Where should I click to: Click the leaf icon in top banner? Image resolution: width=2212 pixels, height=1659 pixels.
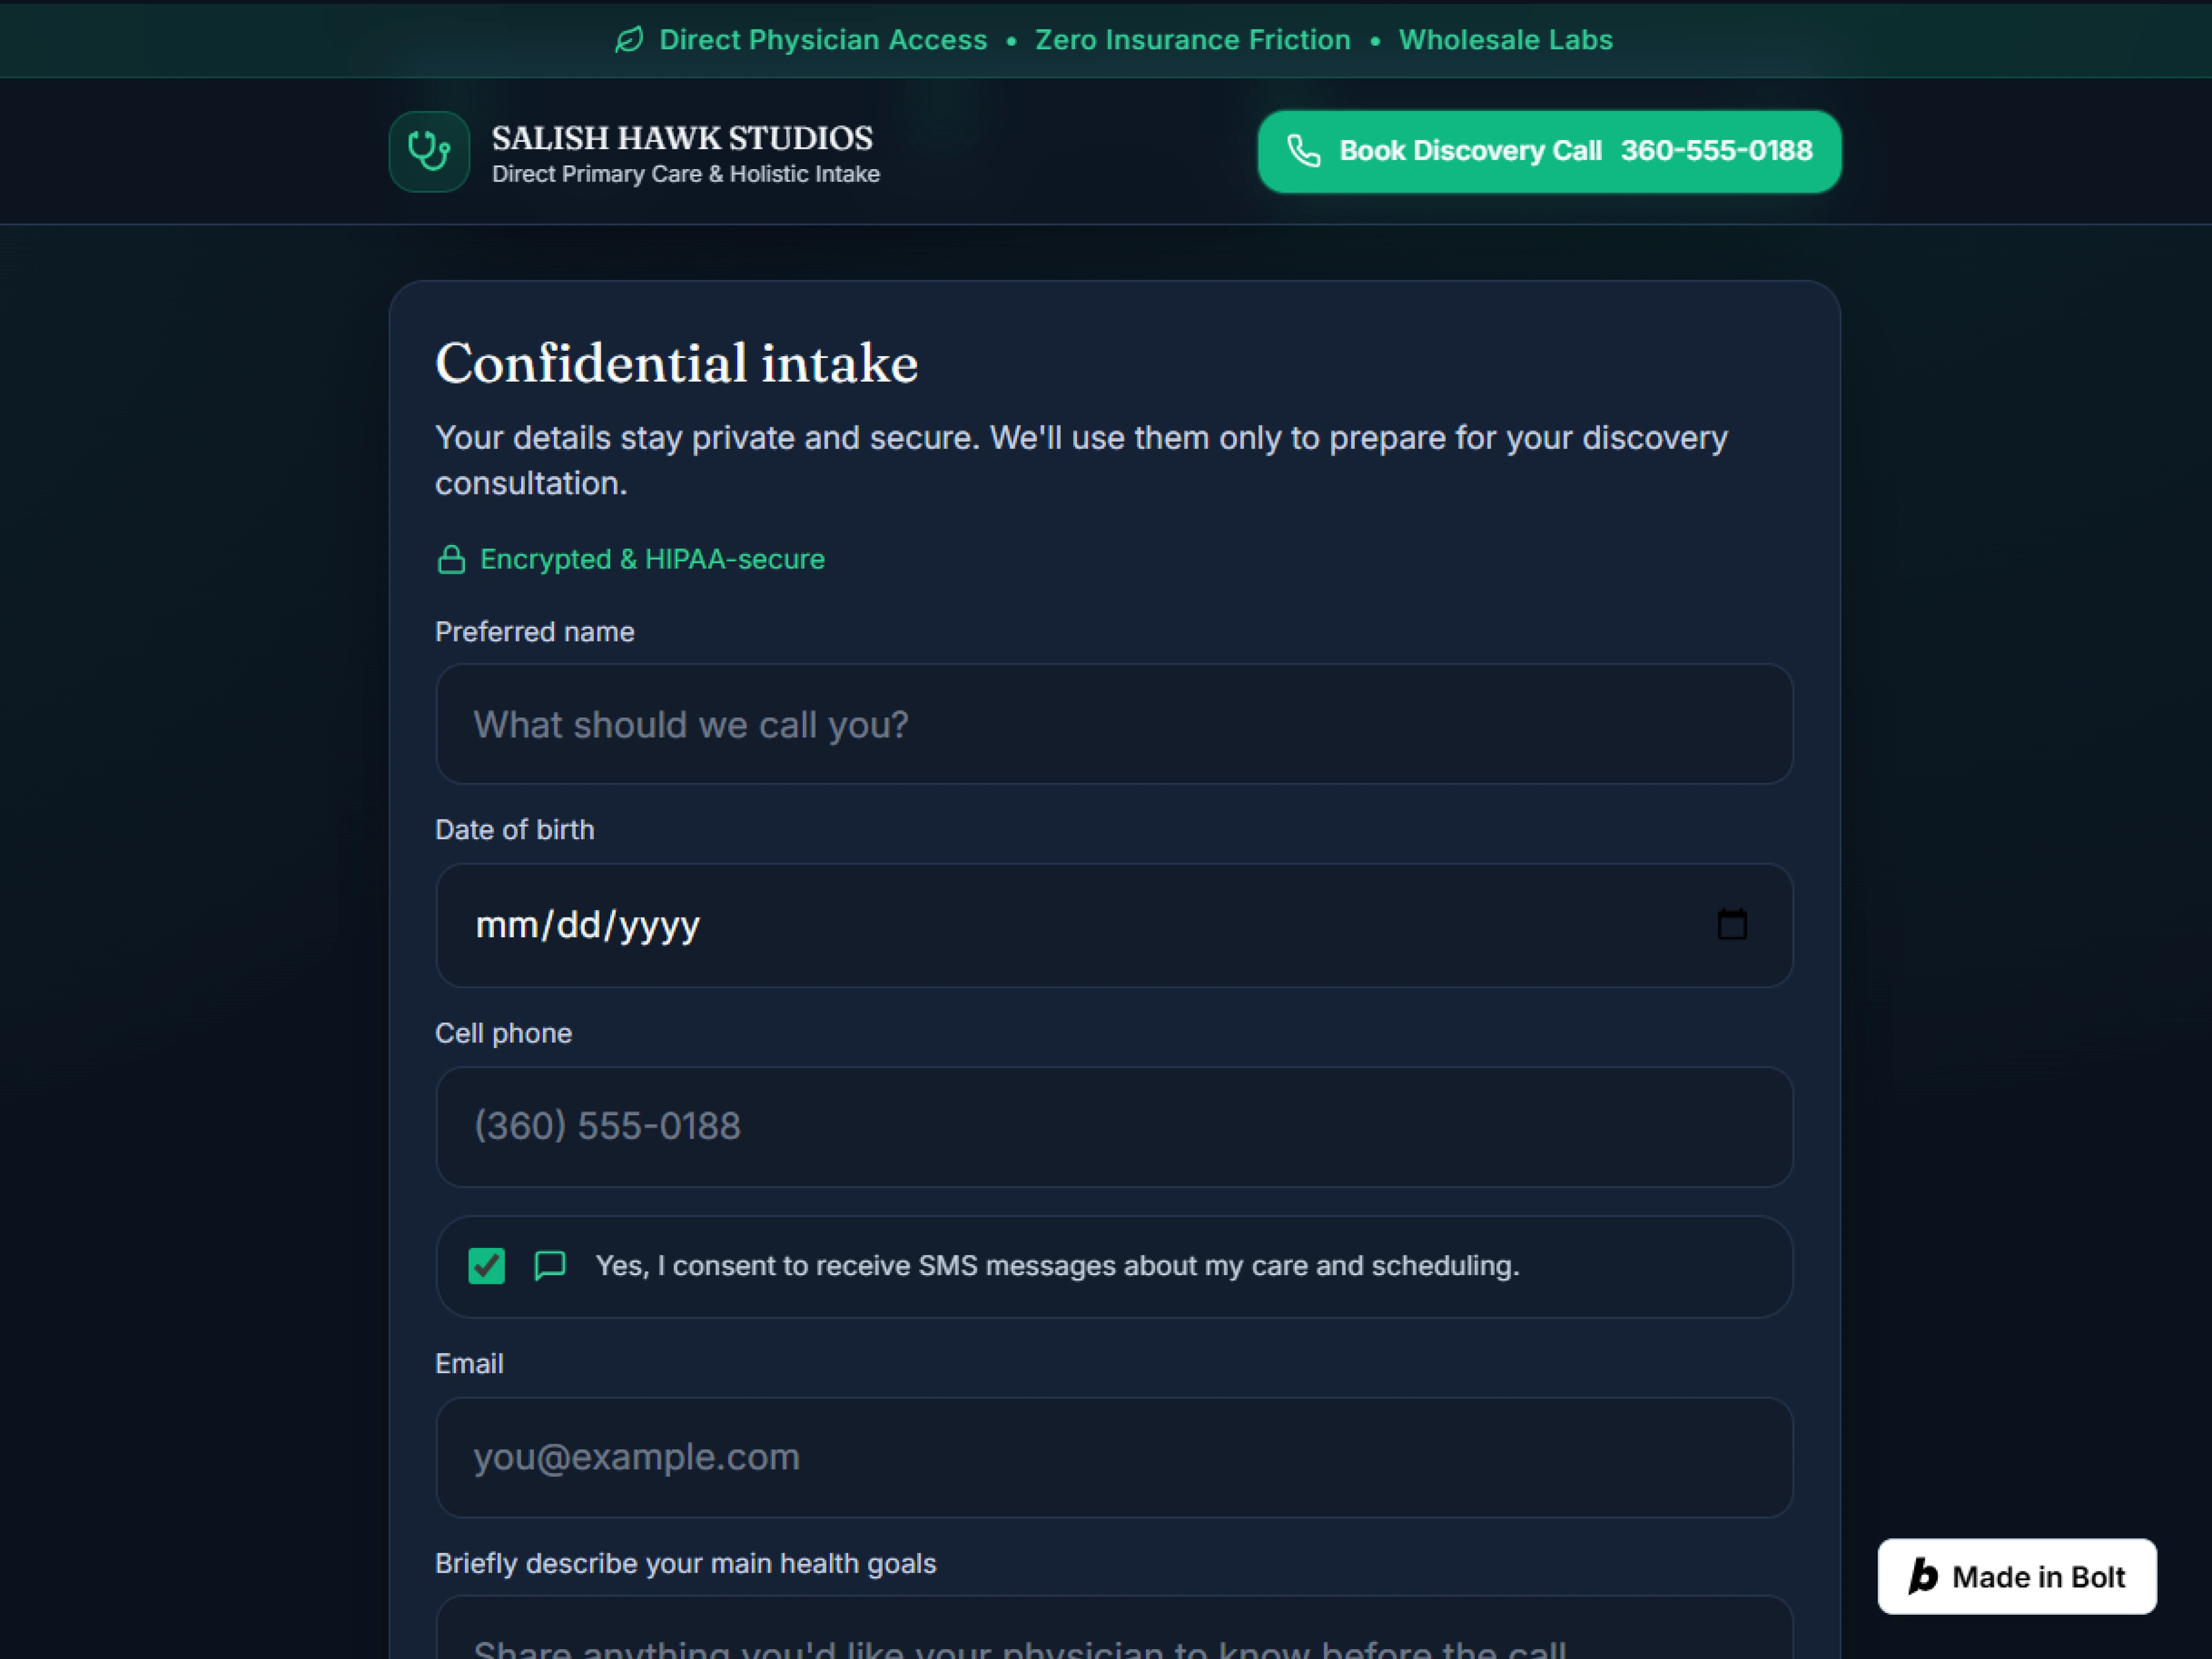point(628,40)
